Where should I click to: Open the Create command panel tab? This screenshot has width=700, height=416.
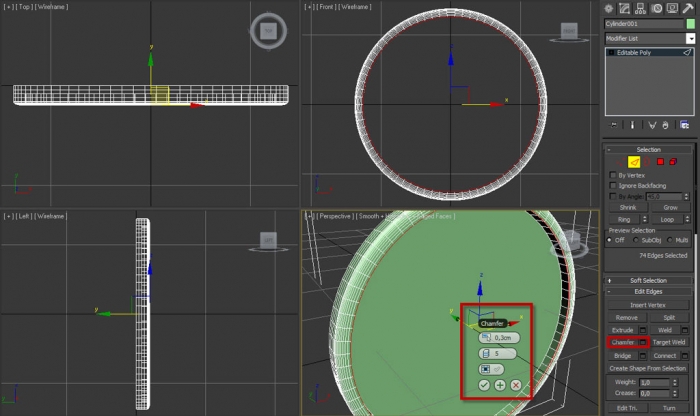point(609,8)
